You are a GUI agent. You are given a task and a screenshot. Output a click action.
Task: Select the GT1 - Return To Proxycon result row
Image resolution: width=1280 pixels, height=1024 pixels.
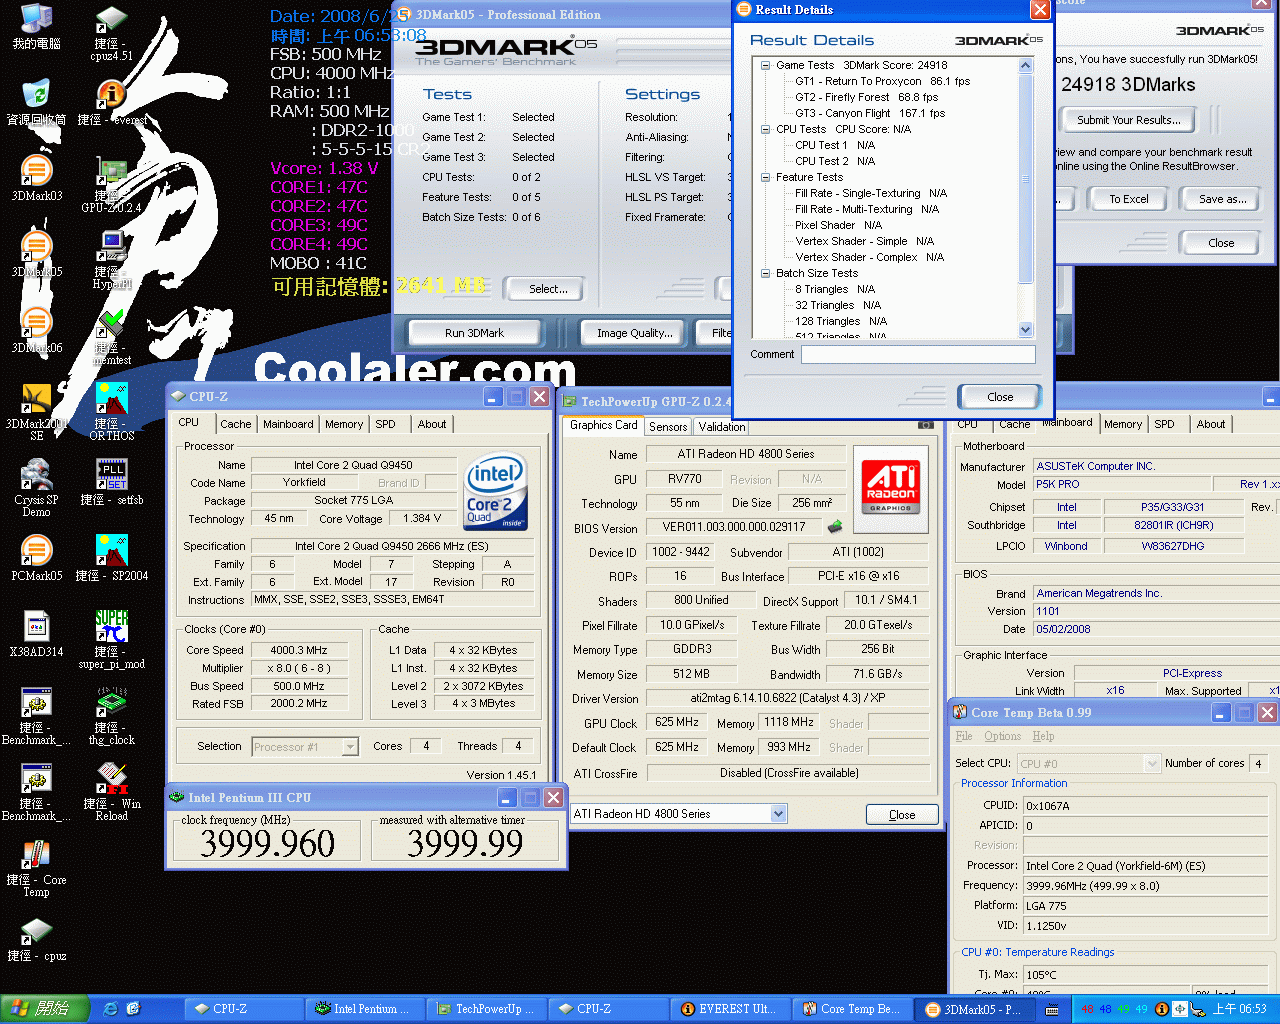coord(882,81)
